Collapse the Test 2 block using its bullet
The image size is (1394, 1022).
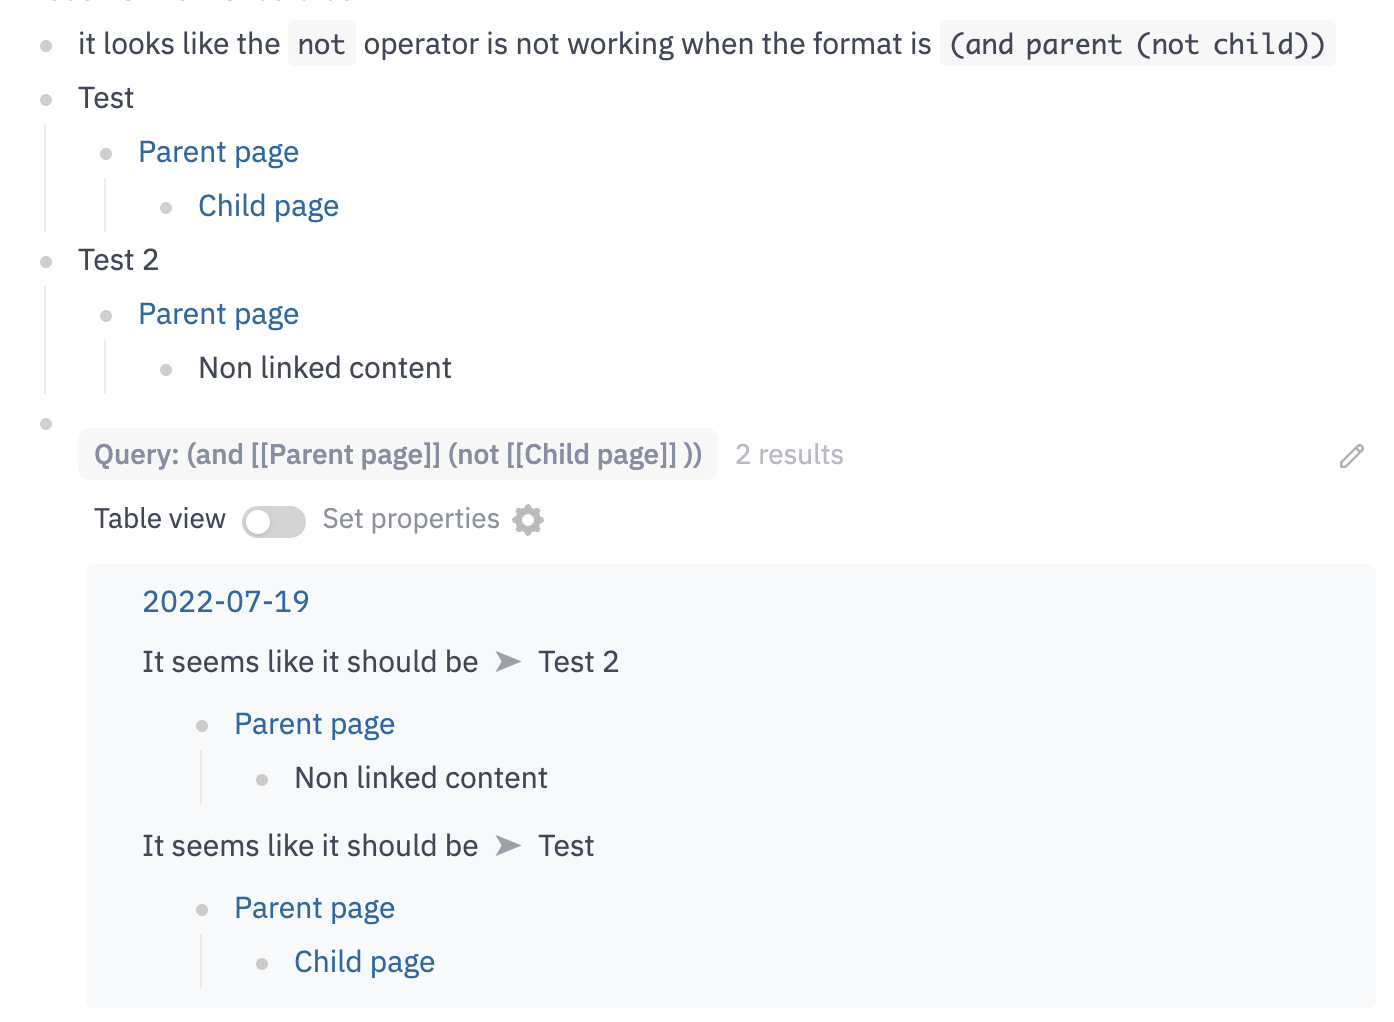coord(46,261)
